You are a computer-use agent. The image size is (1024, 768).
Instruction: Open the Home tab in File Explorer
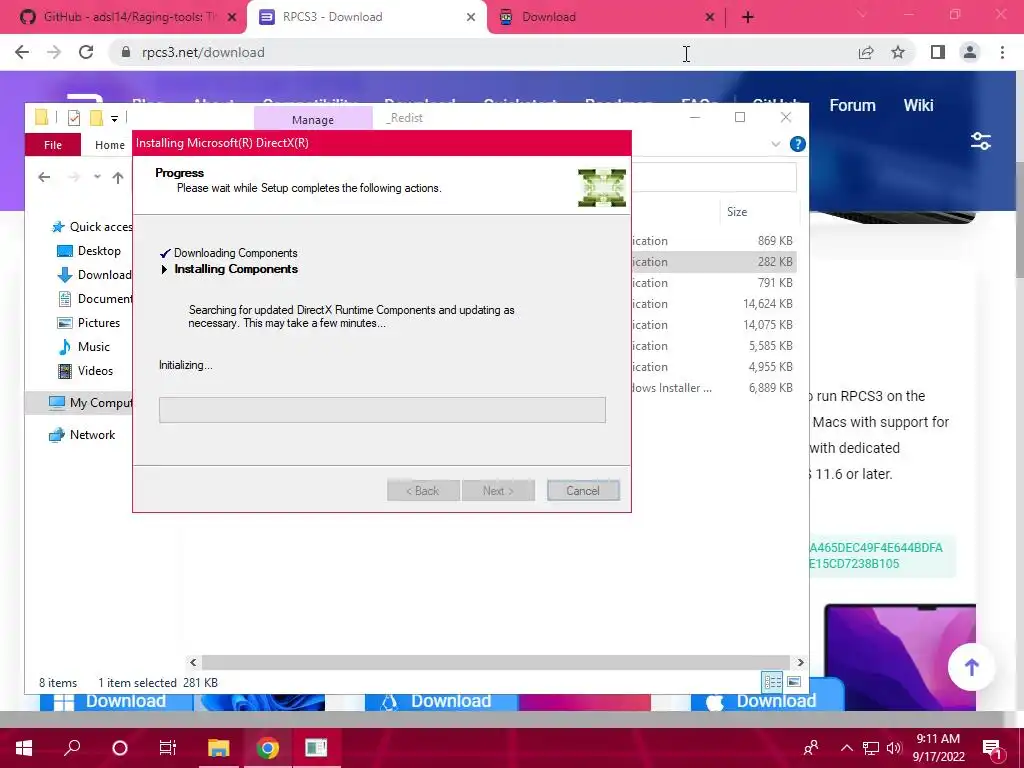pos(110,145)
